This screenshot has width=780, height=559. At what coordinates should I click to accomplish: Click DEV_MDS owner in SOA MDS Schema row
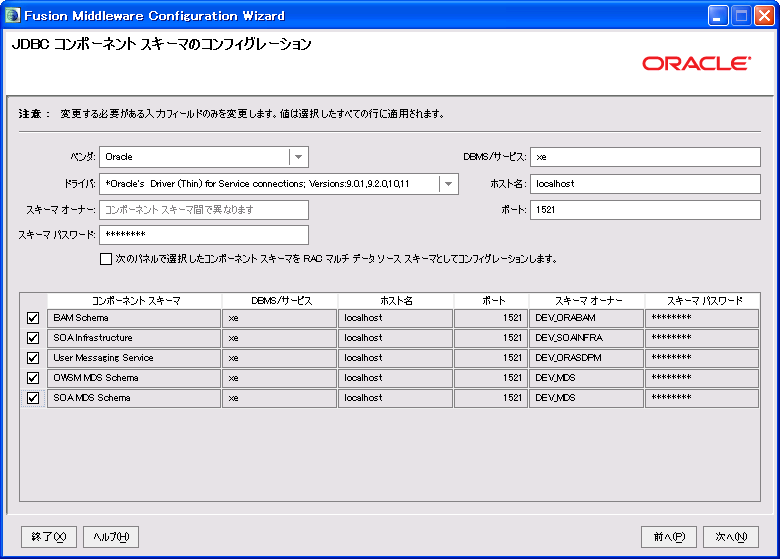tap(586, 398)
